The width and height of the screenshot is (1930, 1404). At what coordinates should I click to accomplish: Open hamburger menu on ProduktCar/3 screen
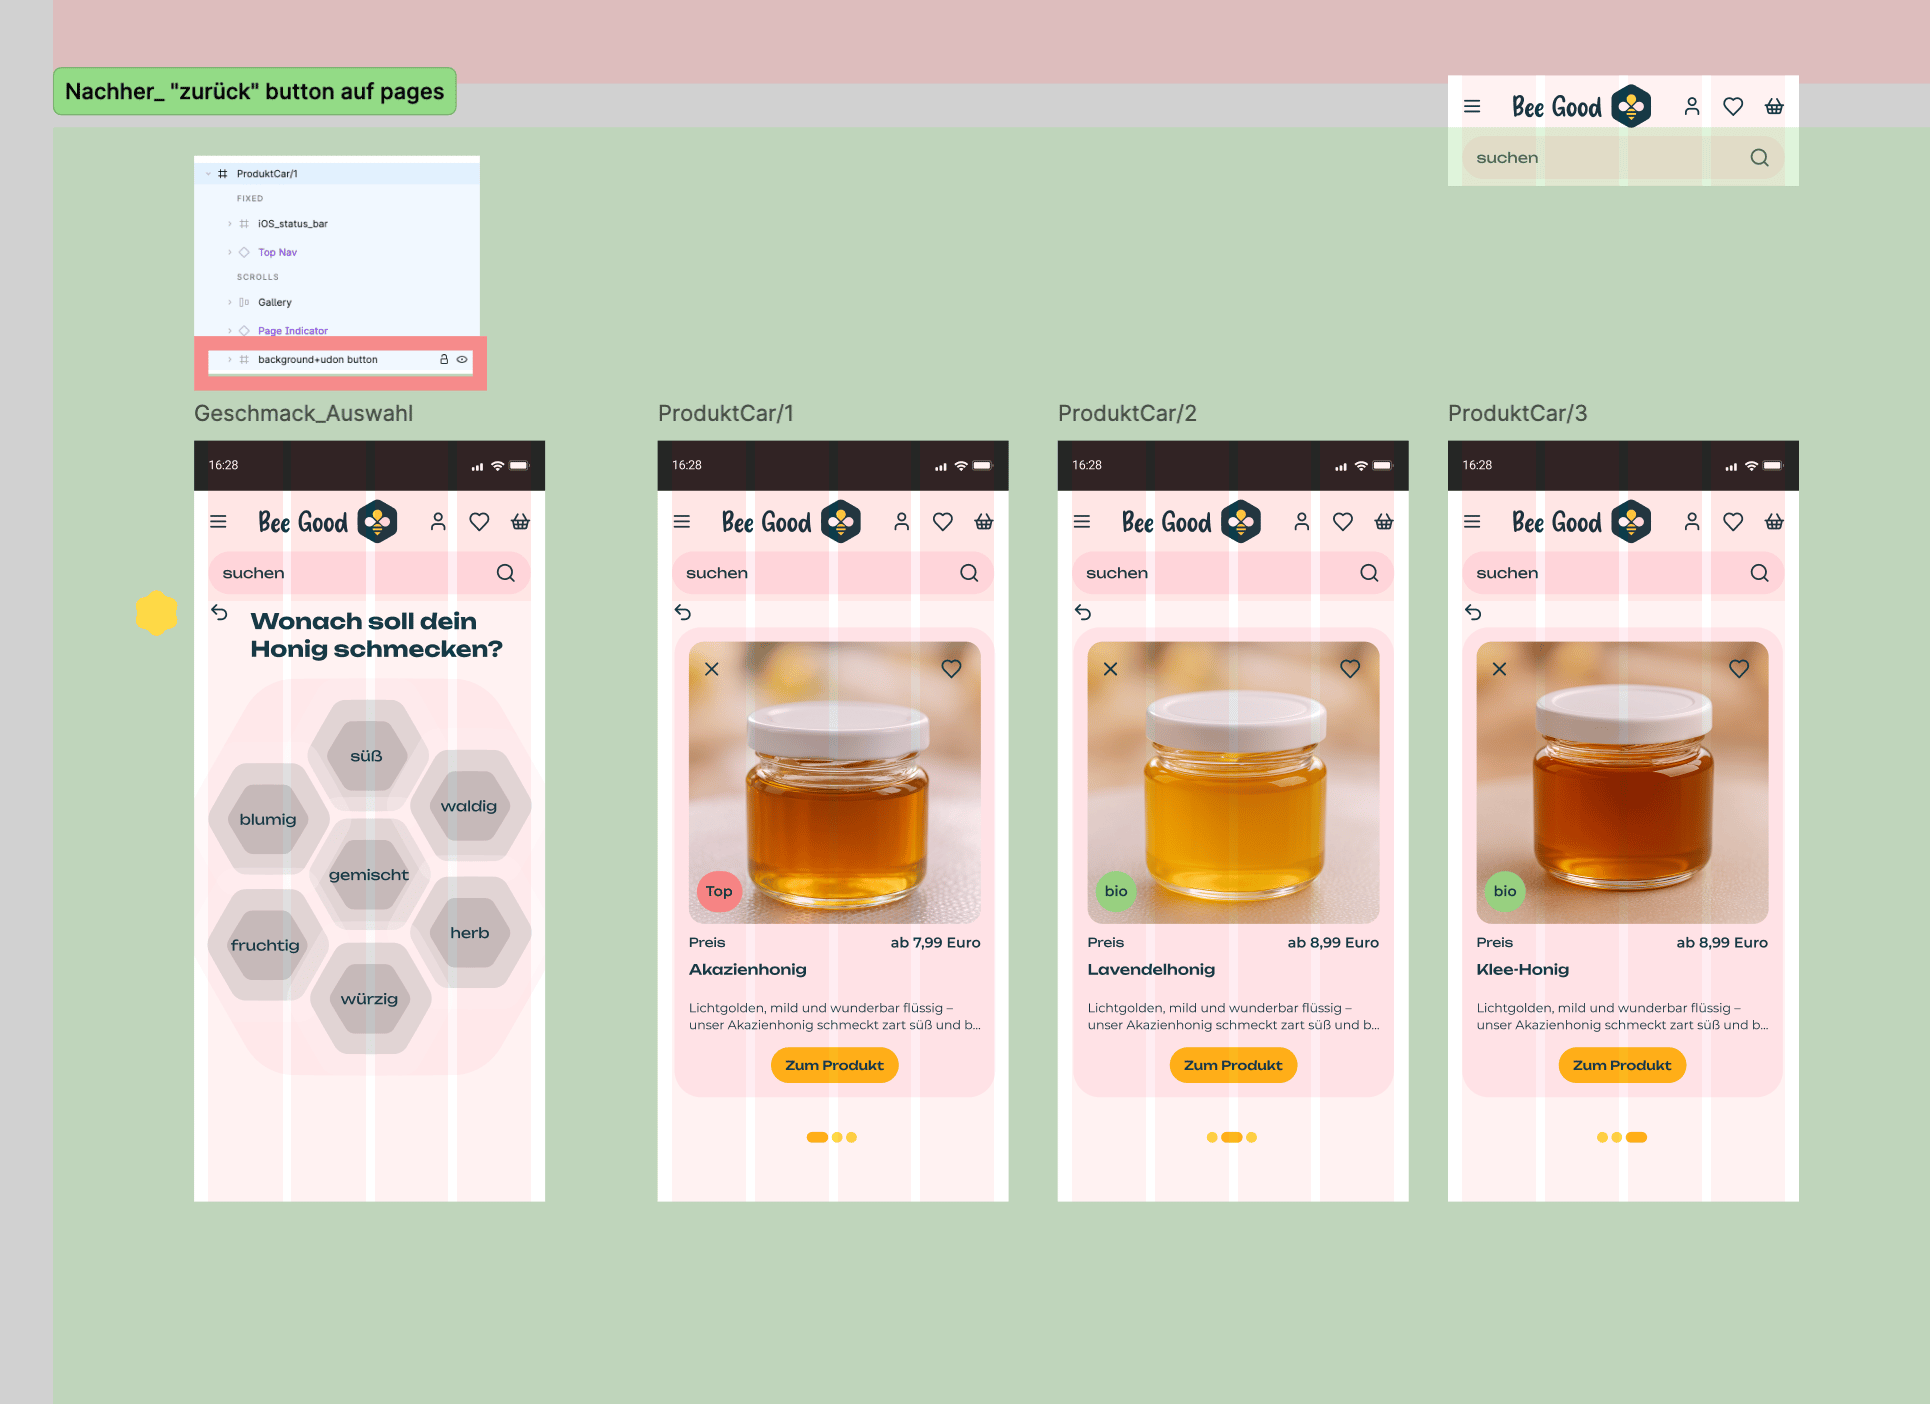pos(1472,522)
